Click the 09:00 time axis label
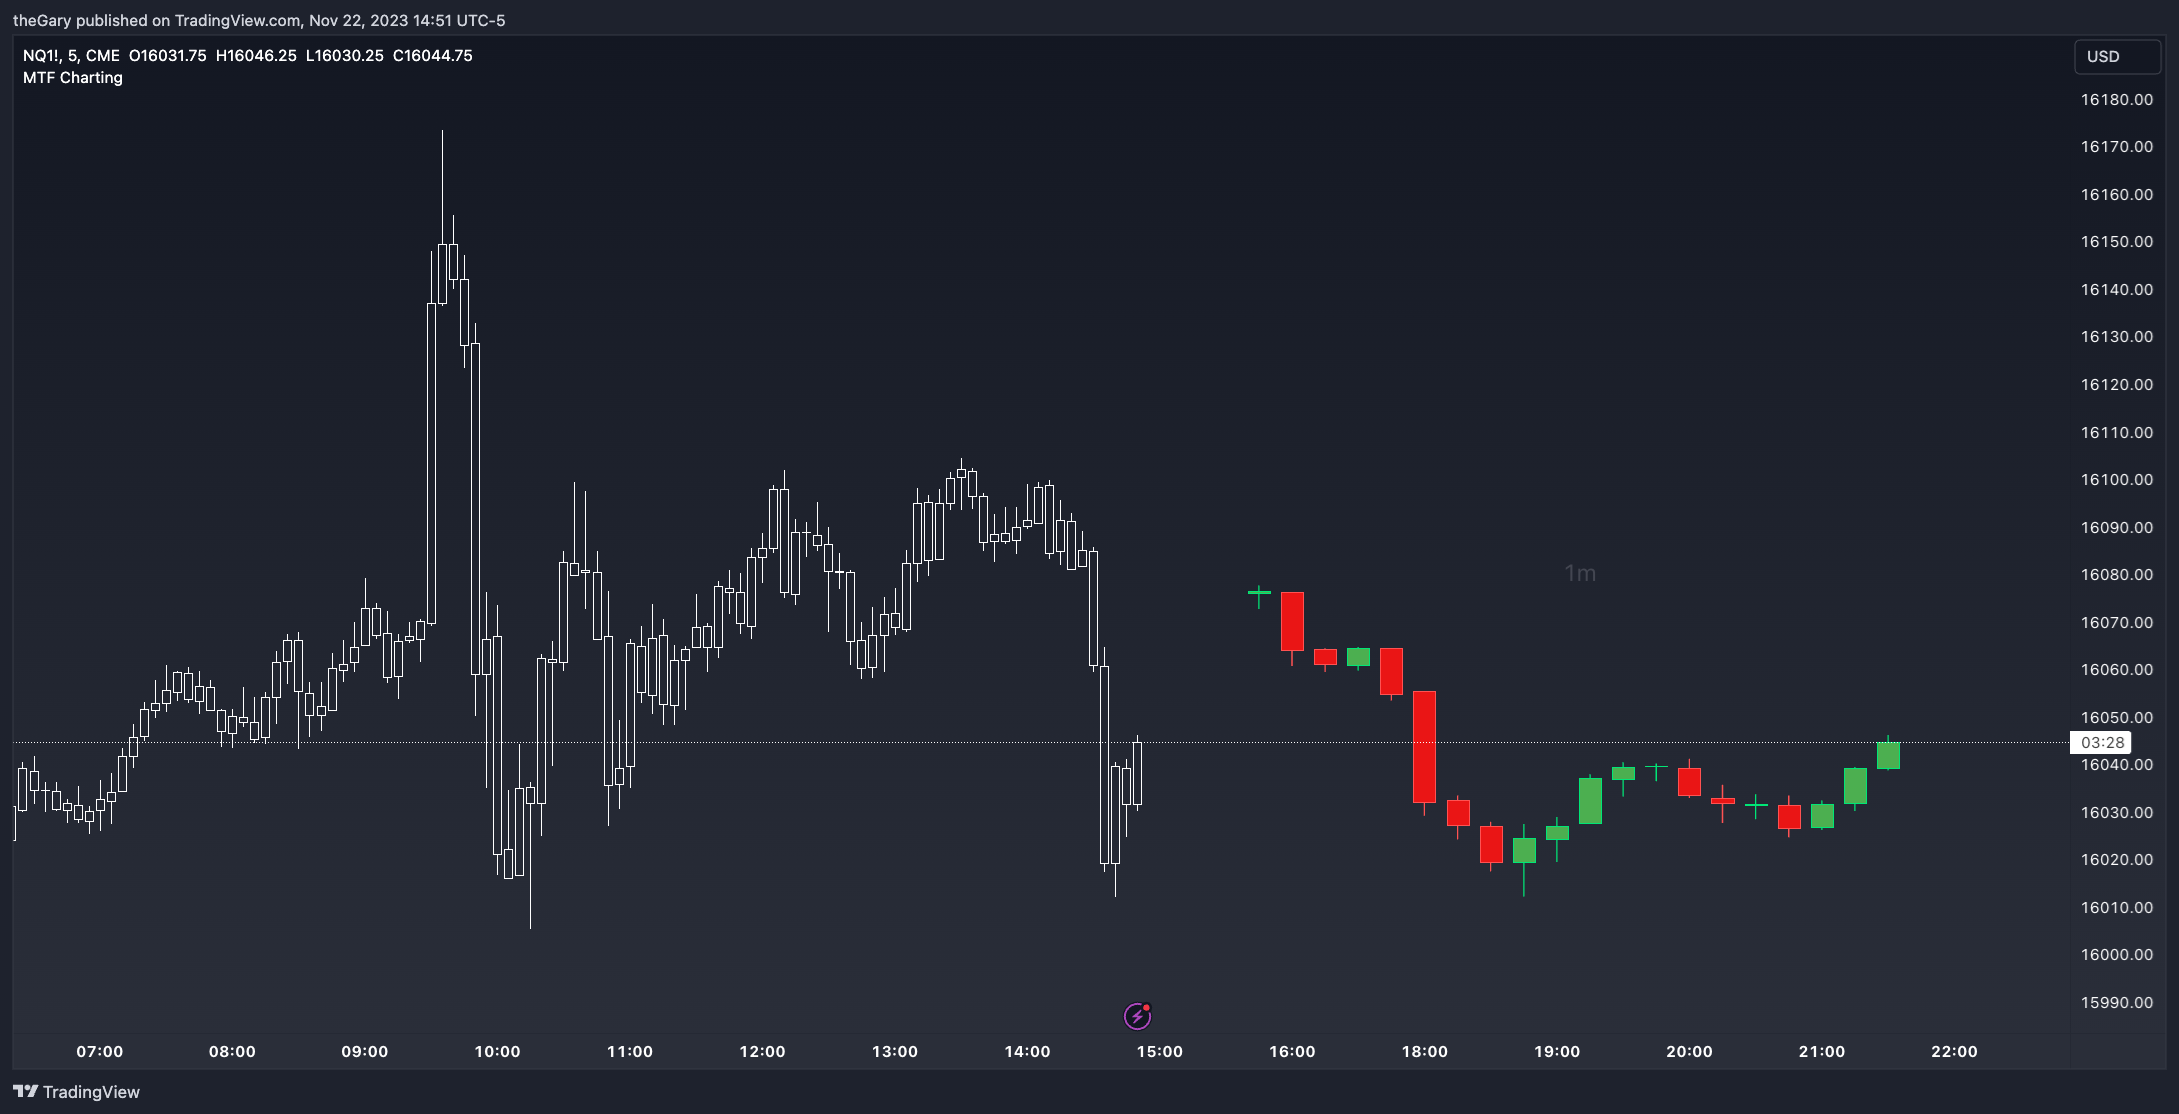 point(365,1052)
